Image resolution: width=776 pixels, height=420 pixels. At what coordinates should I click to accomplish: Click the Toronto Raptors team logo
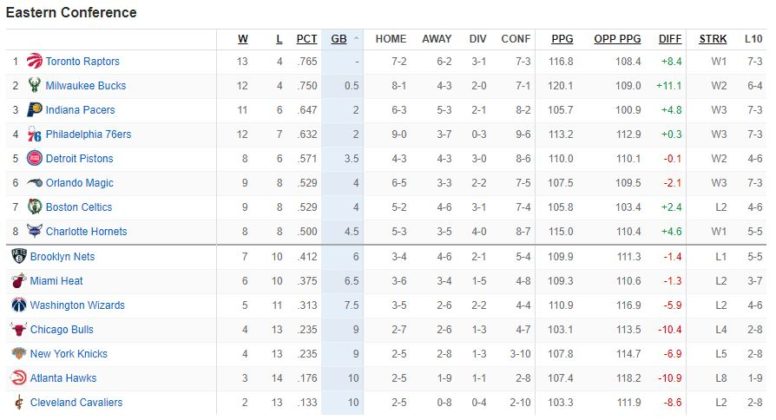(35, 61)
